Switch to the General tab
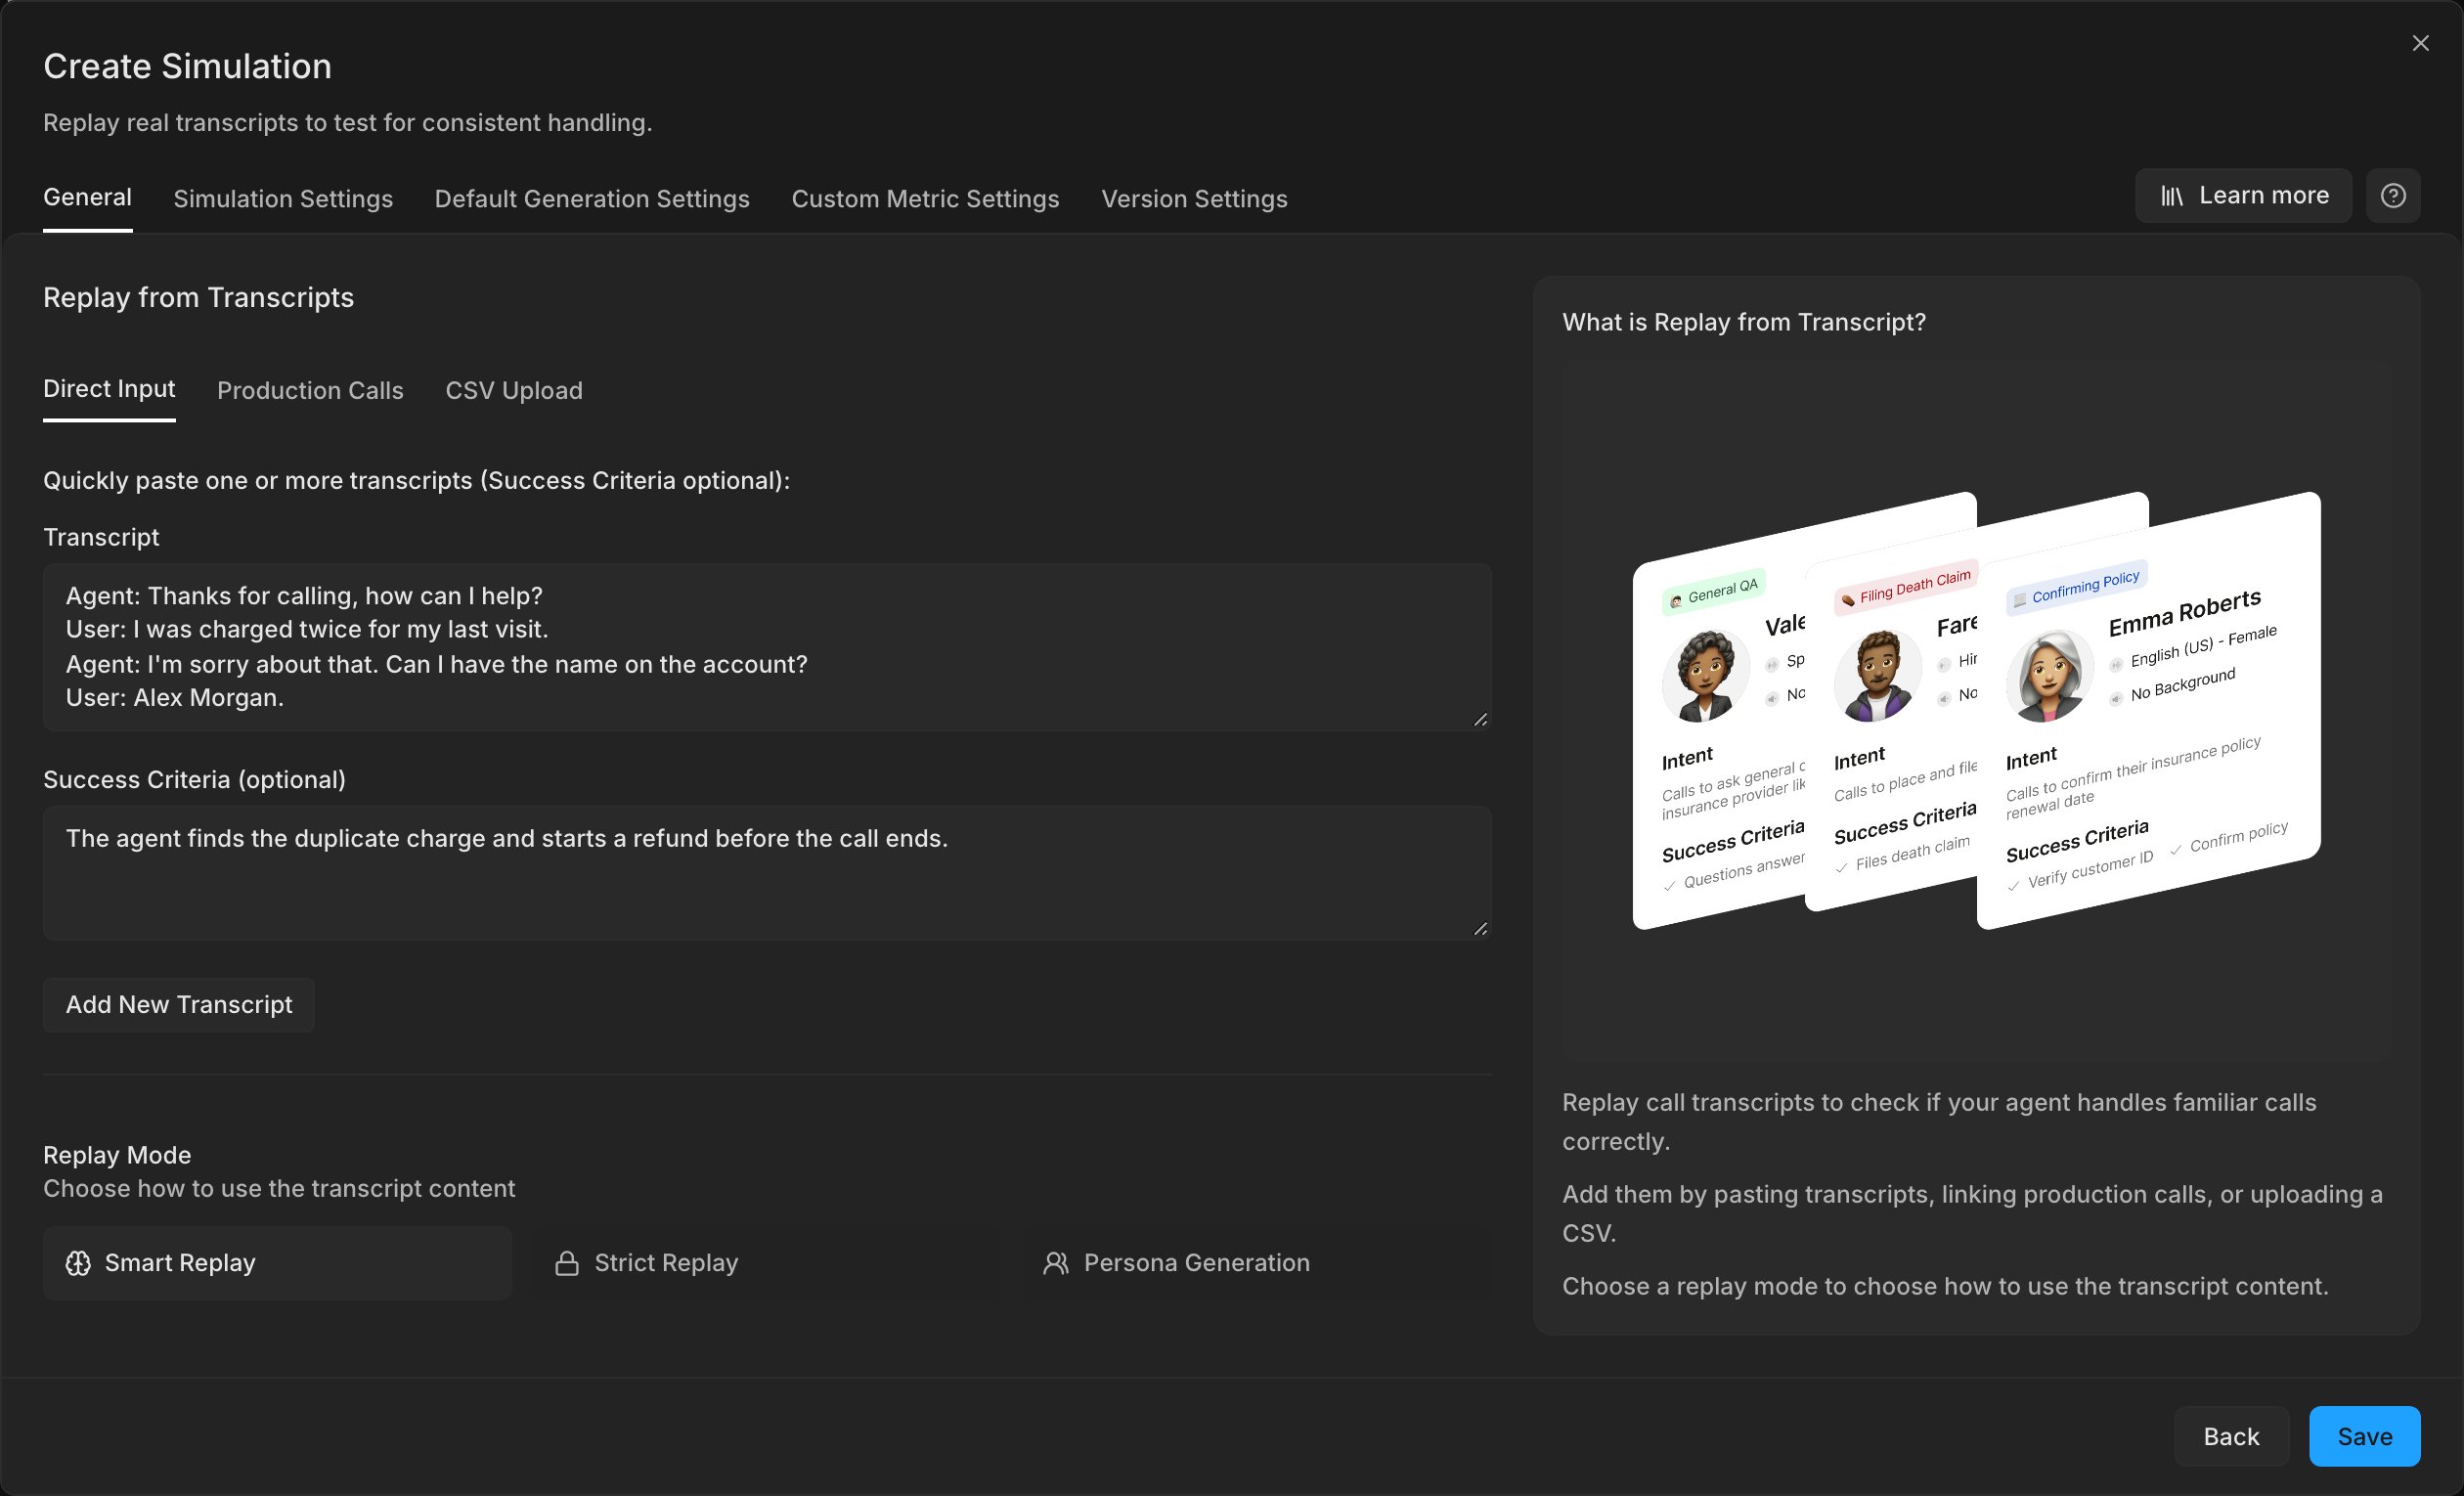Screen dimensions: 2464x1496 point(87,197)
